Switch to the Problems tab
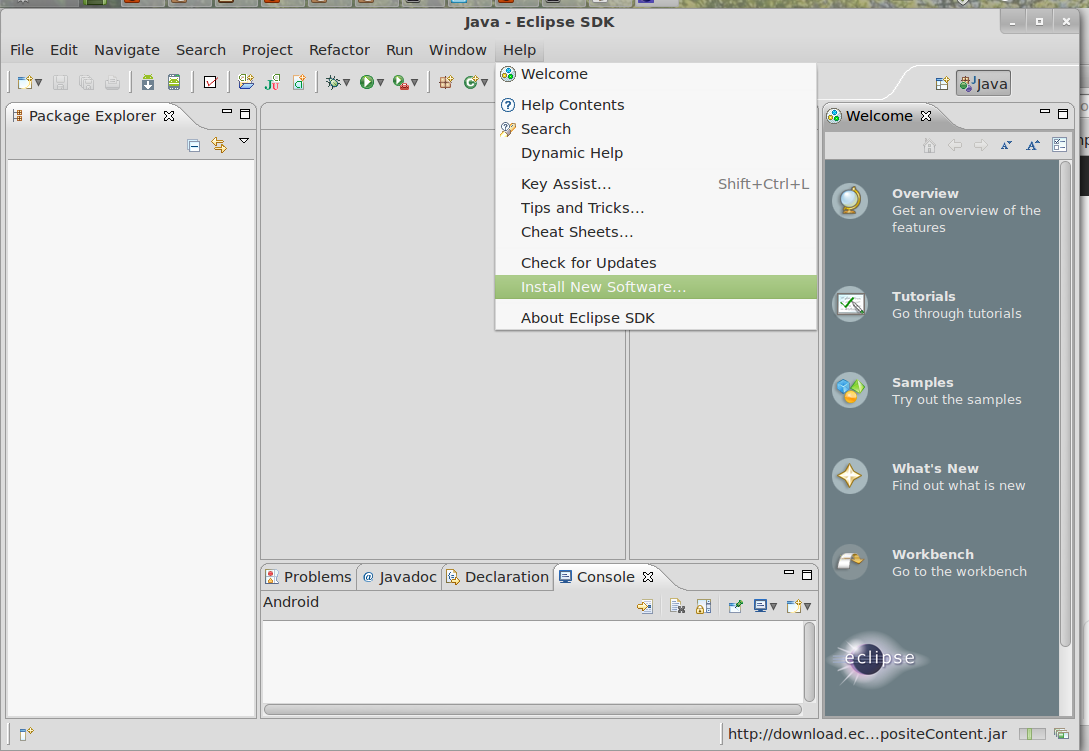This screenshot has height=751, width=1089. (309, 577)
